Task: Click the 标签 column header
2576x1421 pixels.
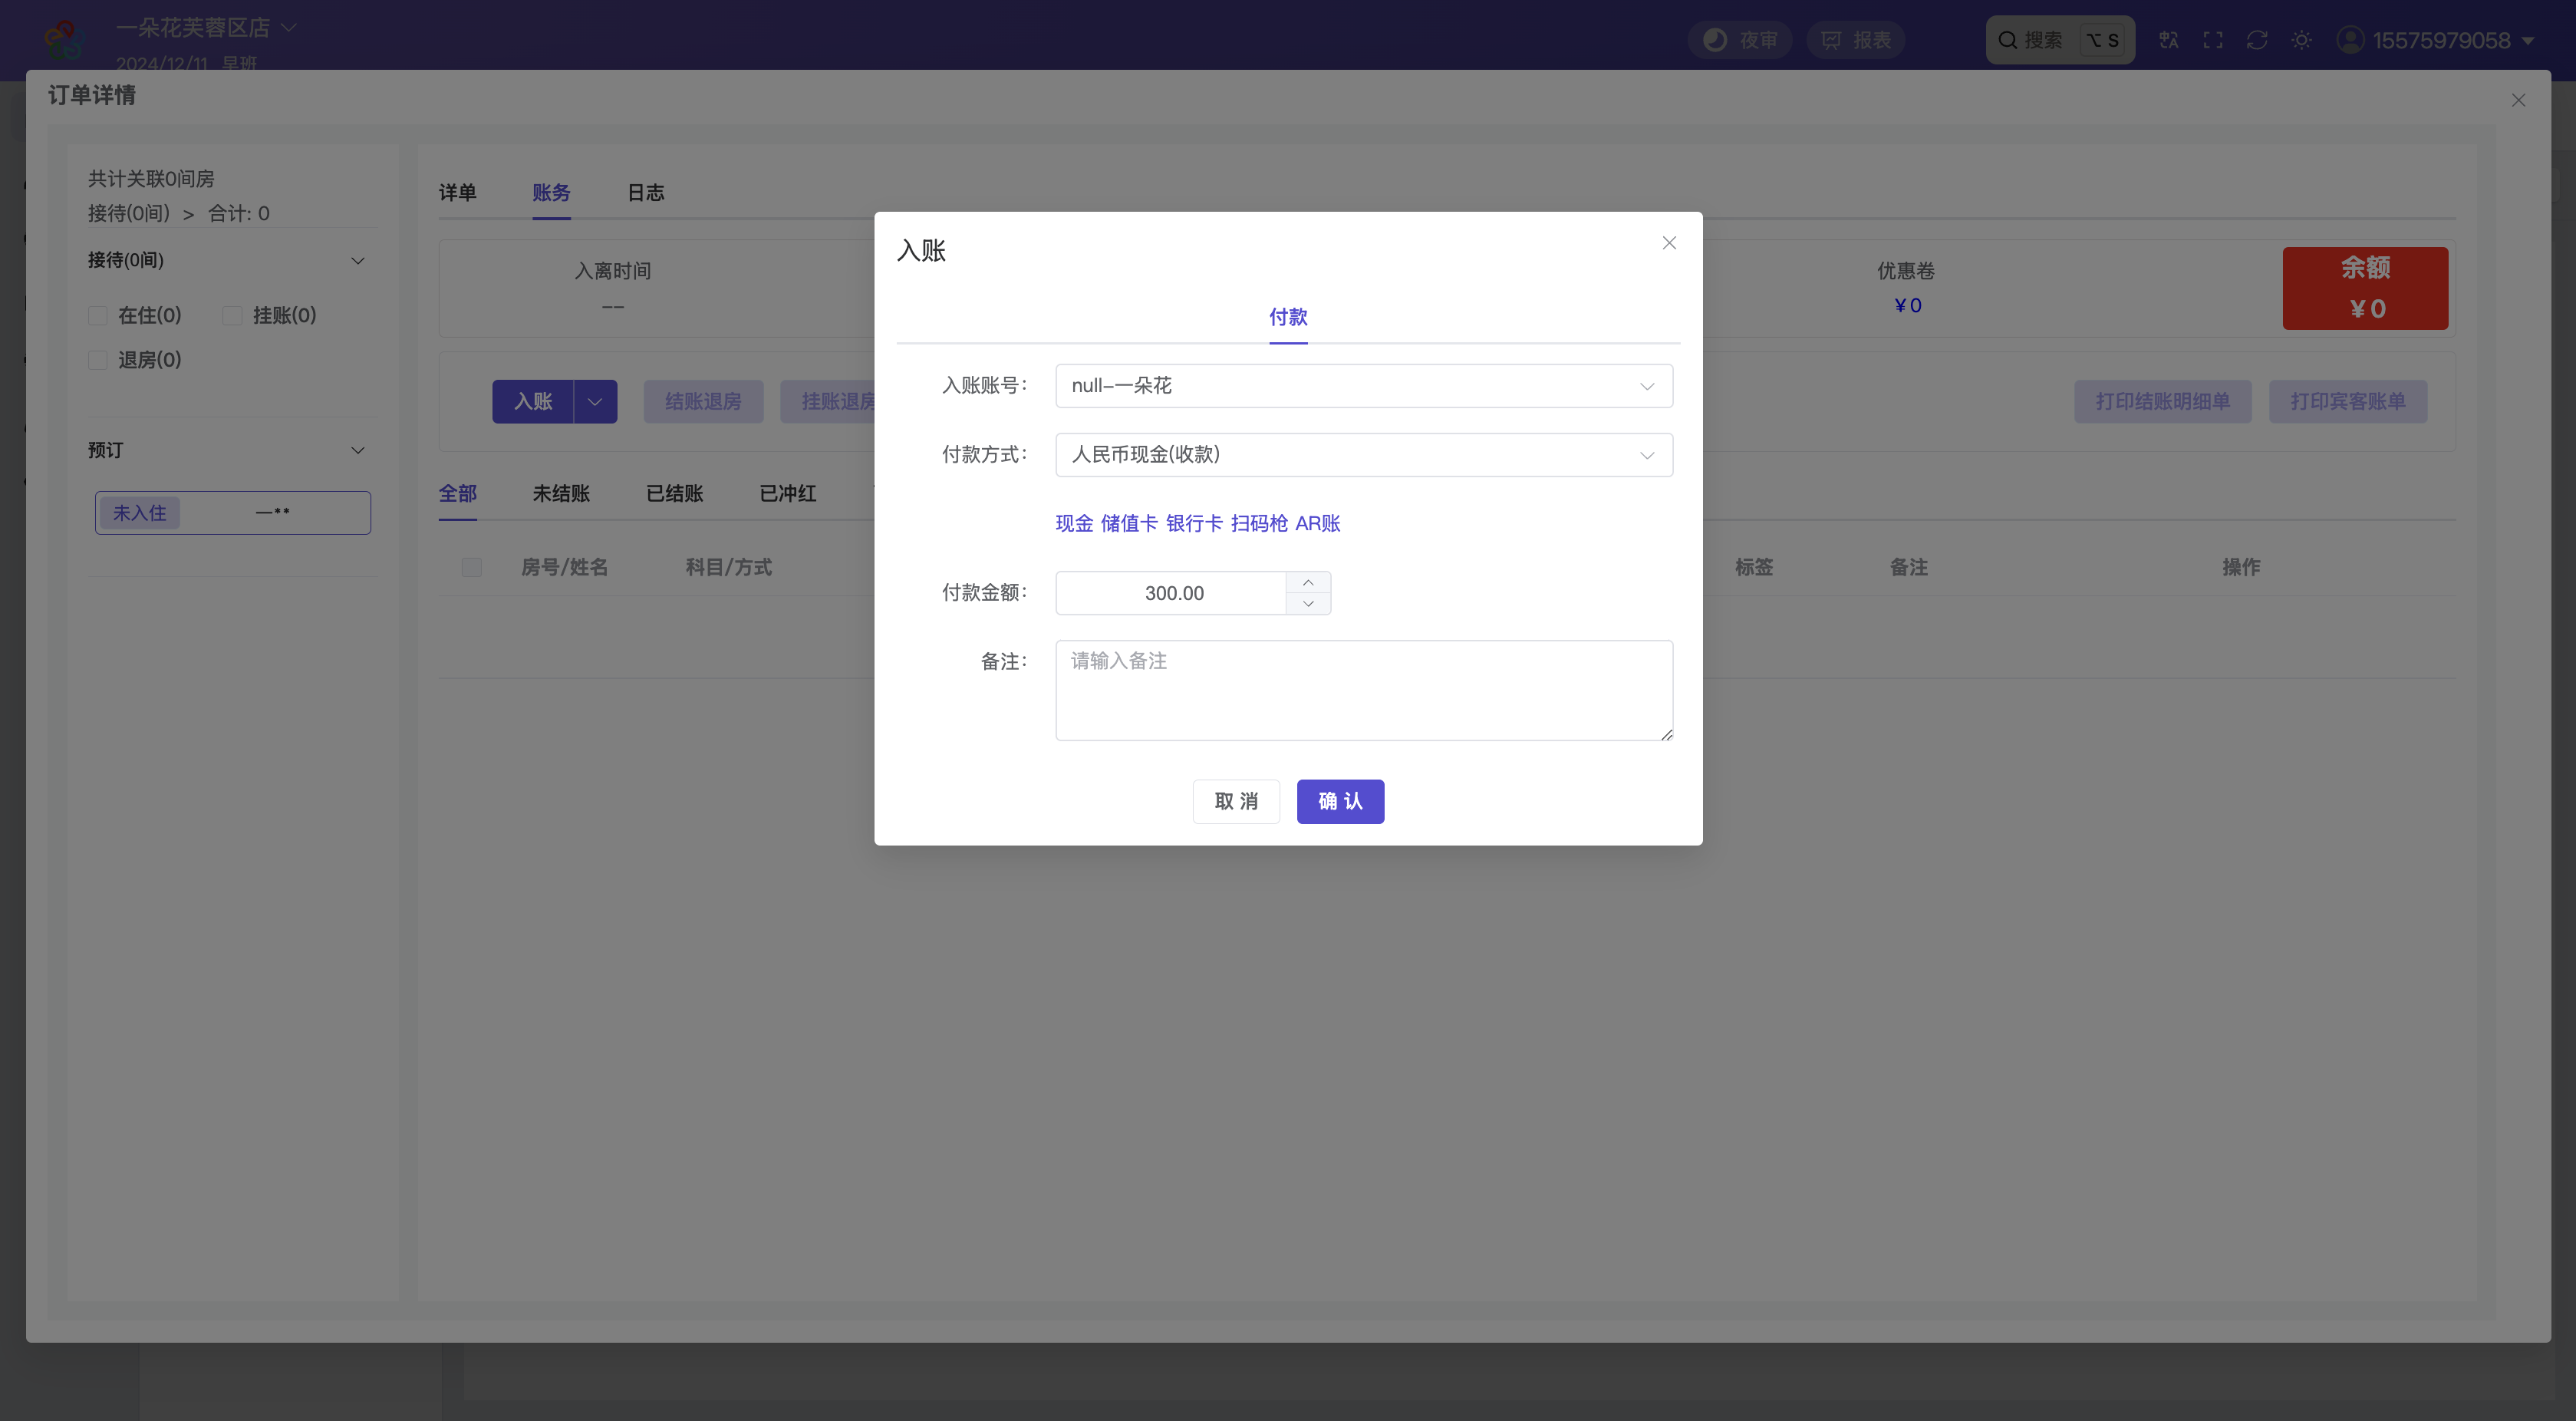Action: pos(1753,568)
